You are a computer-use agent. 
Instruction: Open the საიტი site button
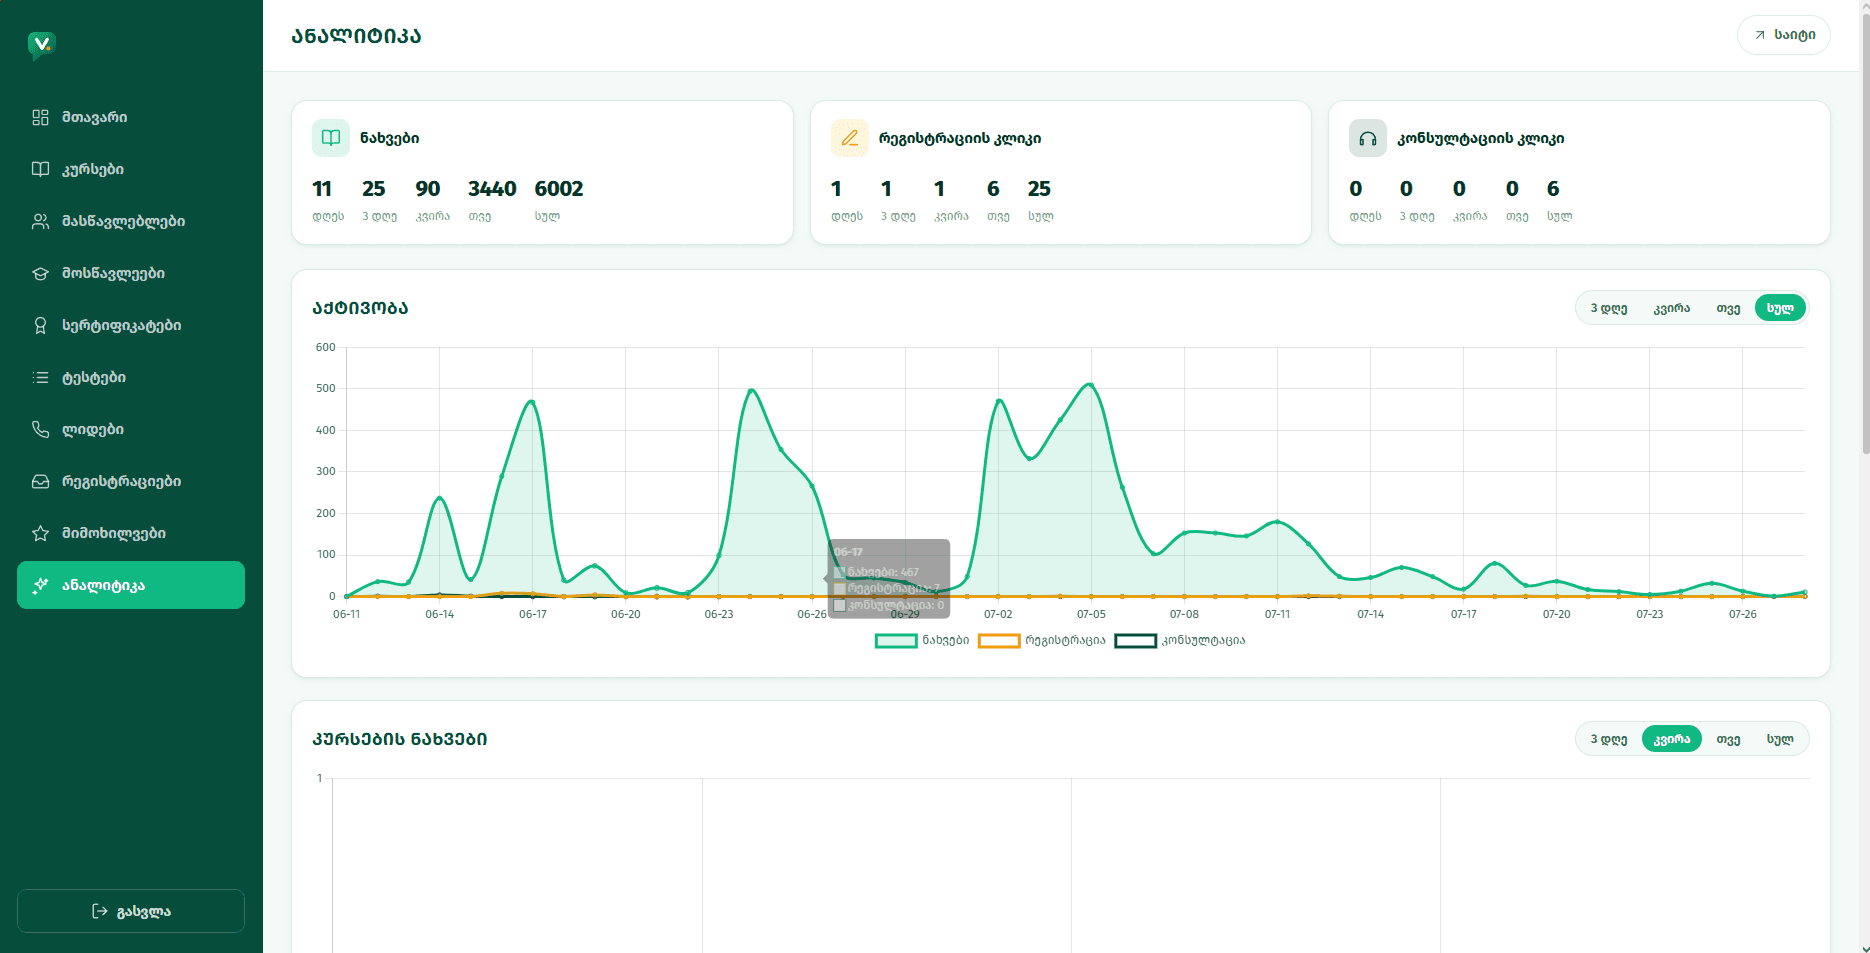(x=1784, y=35)
